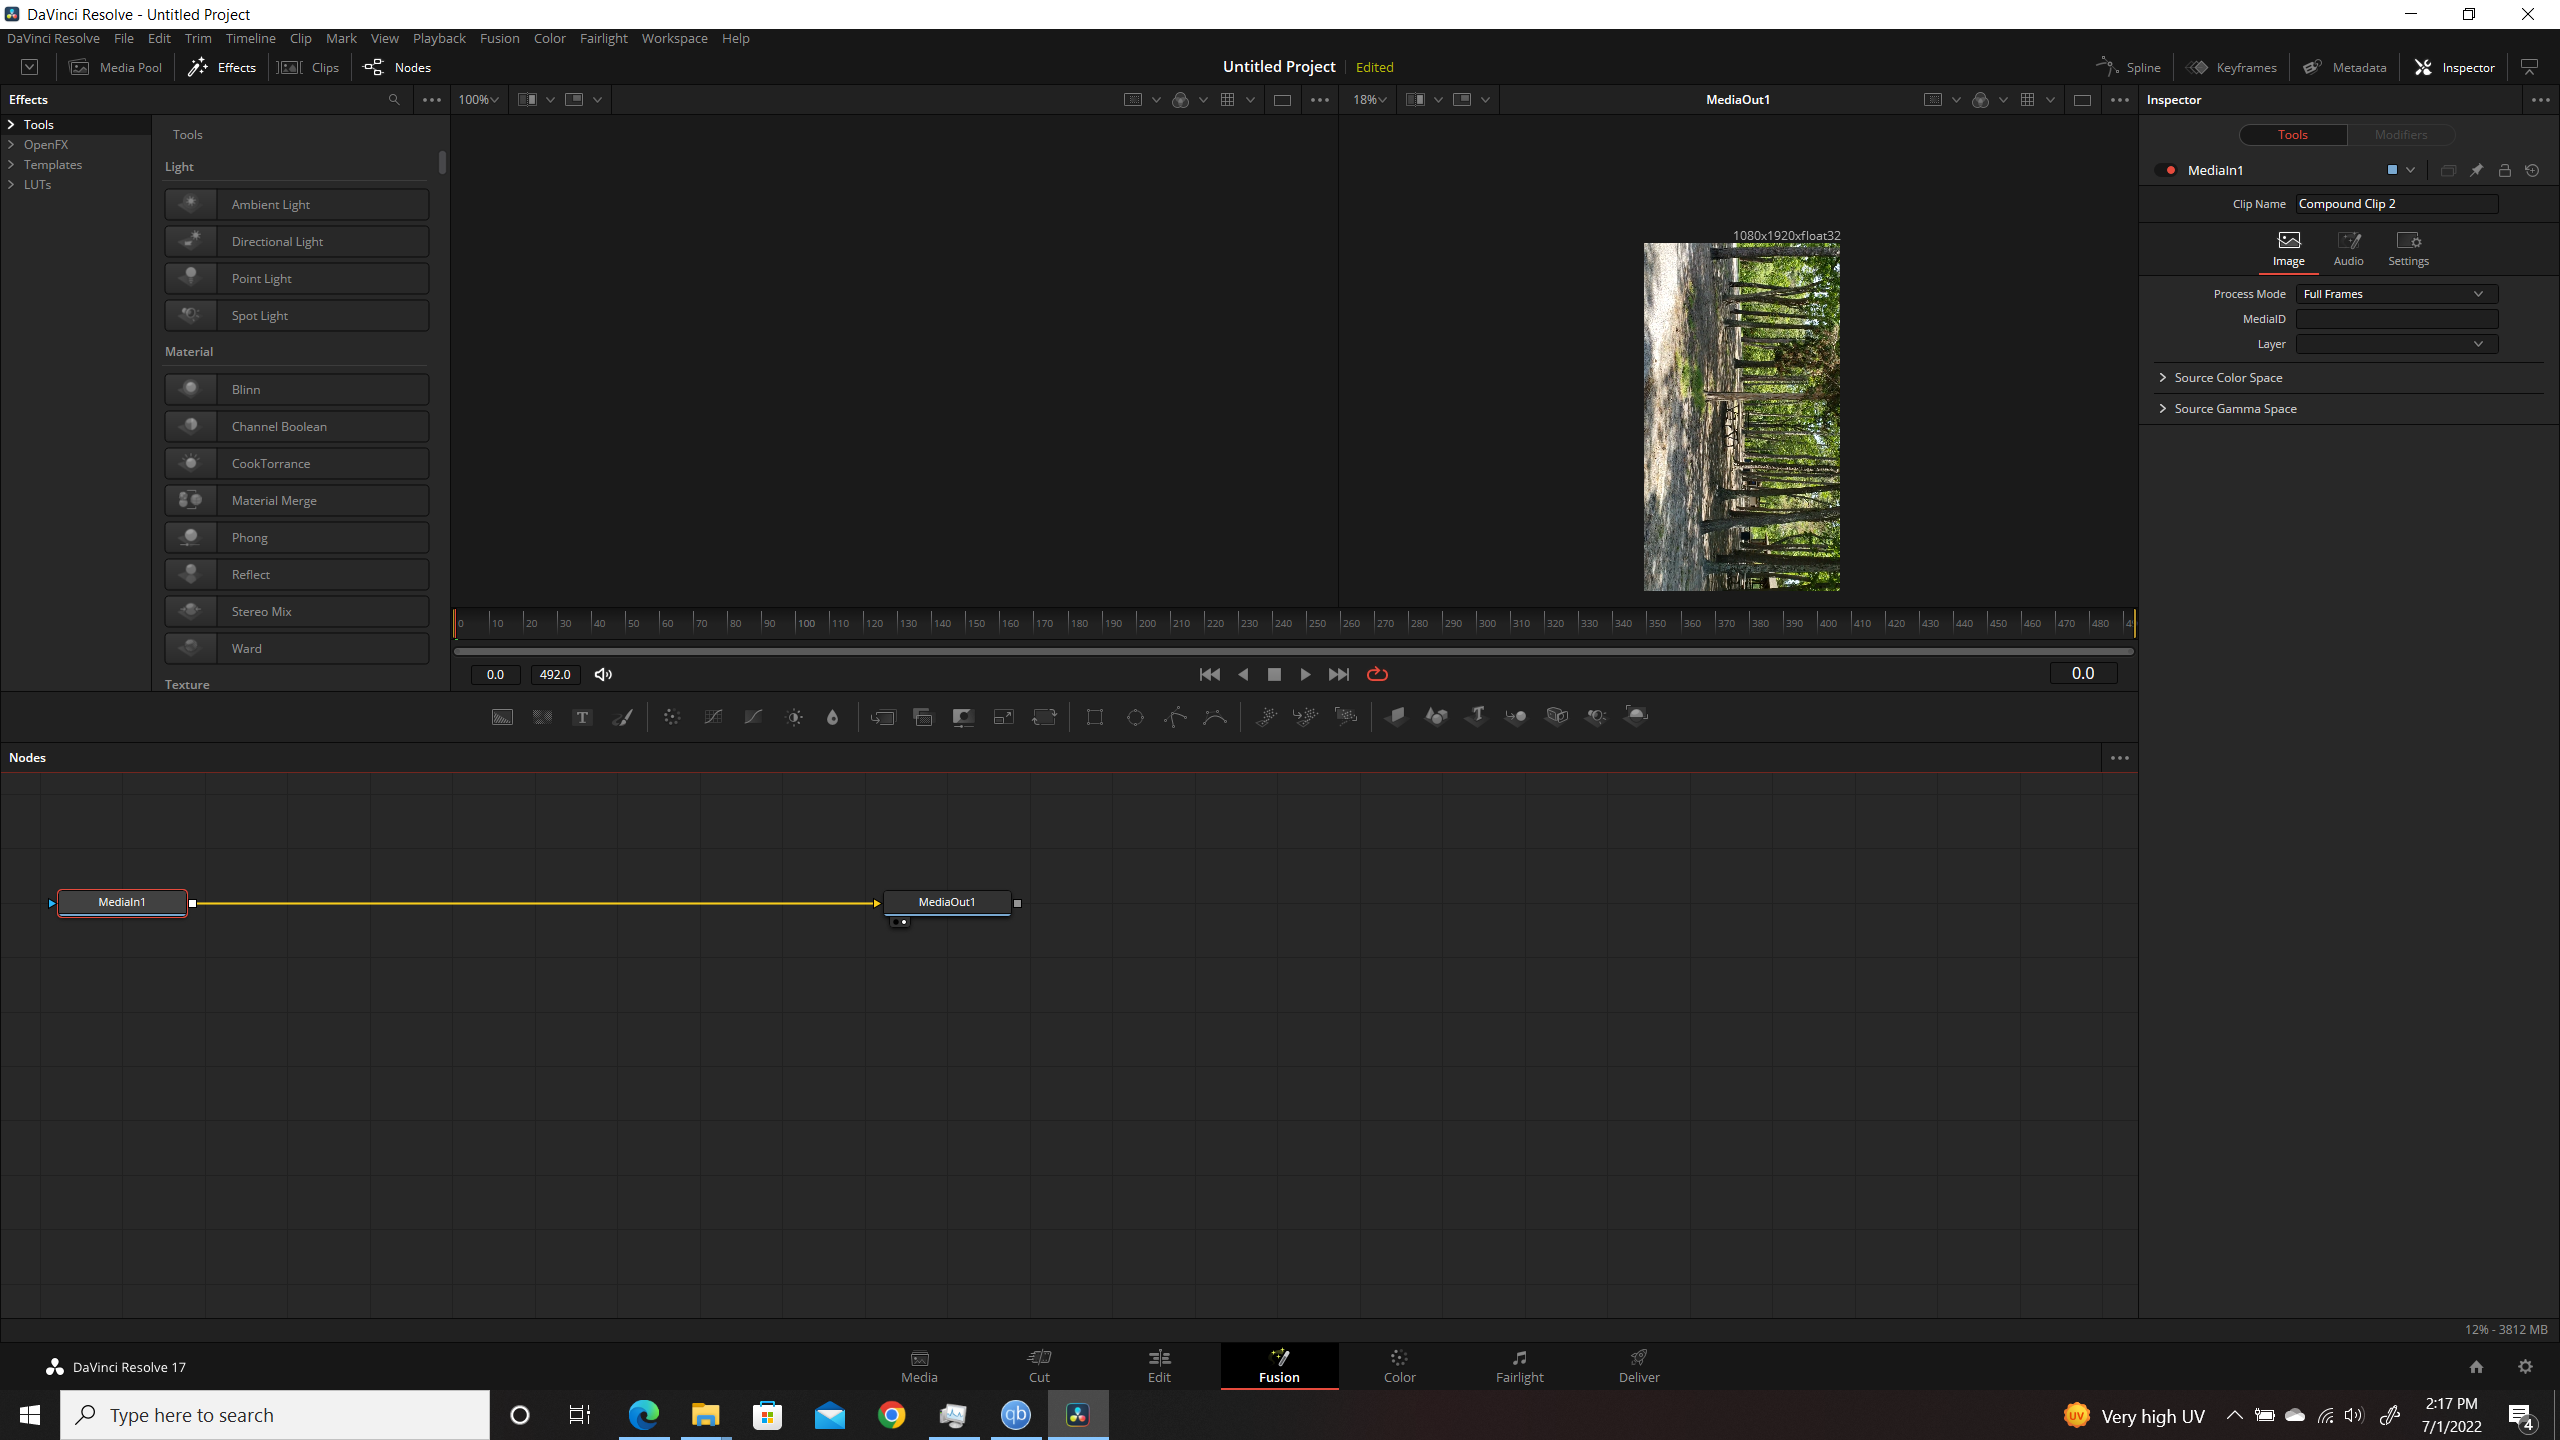Screen dimensions: 2560x1440
Task: Switch to the Settings tab in Inspector
Action: point(2408,249)
